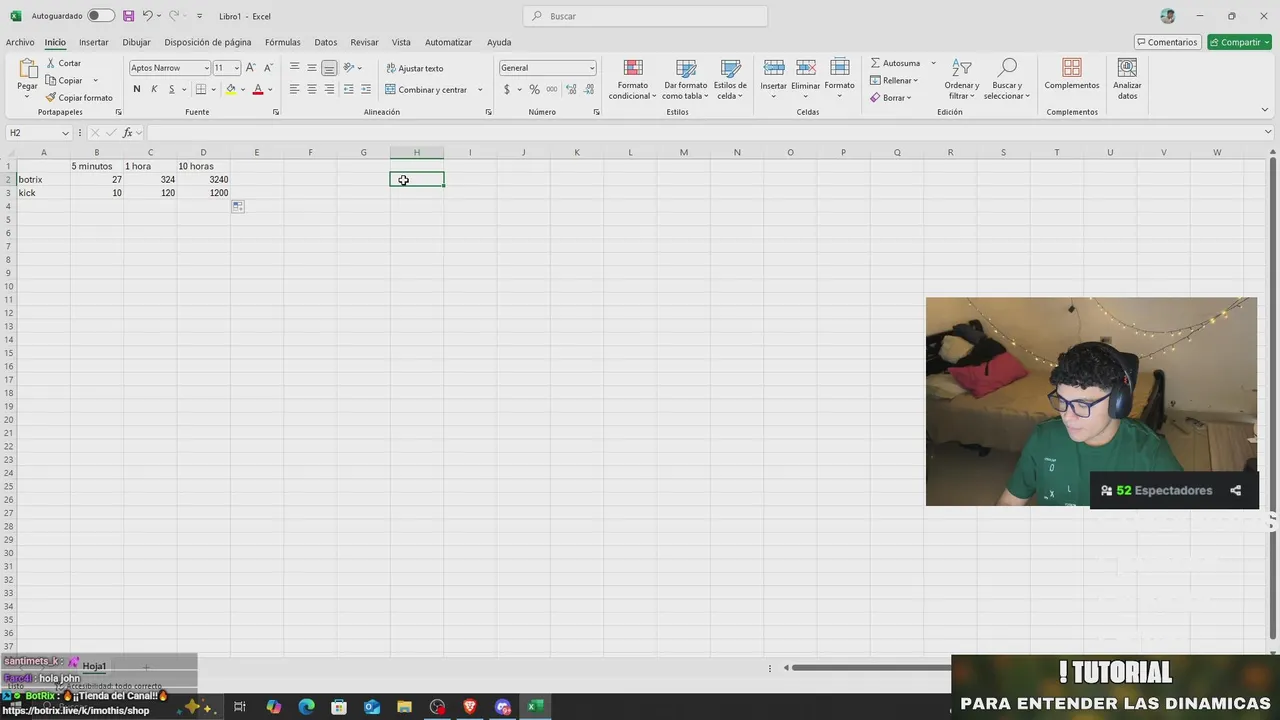The image size is (1280, 720).
Task: Collapse the ribbon with the chevron
Action: pyautogui.click(x=1267, y=111)
